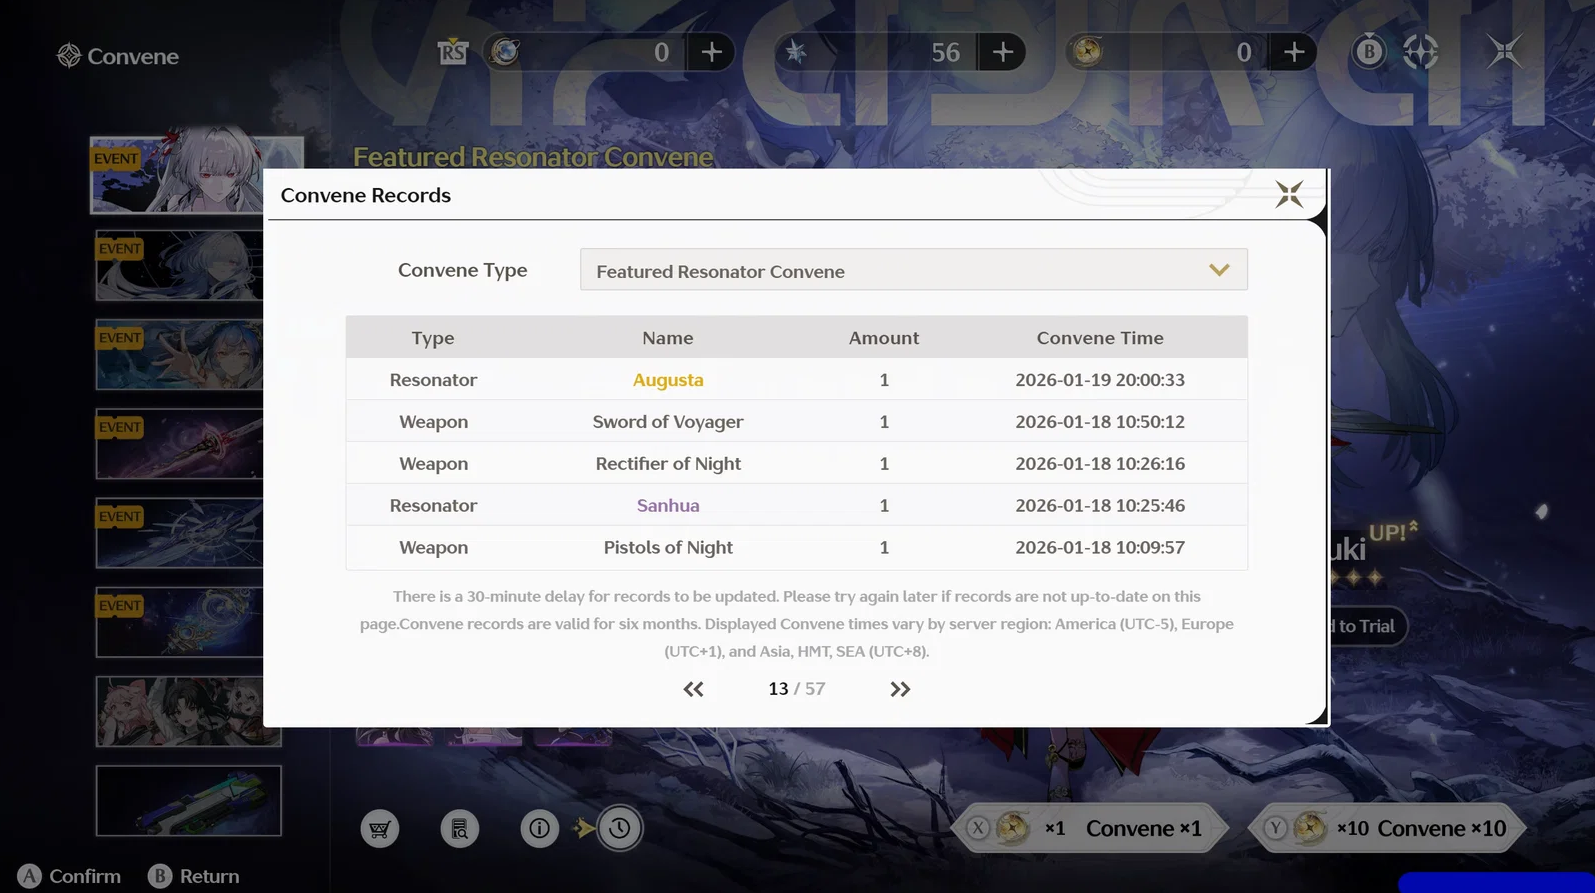Click the Convene logo icon at top left
1595x893 pixels.
coord(69,56)
